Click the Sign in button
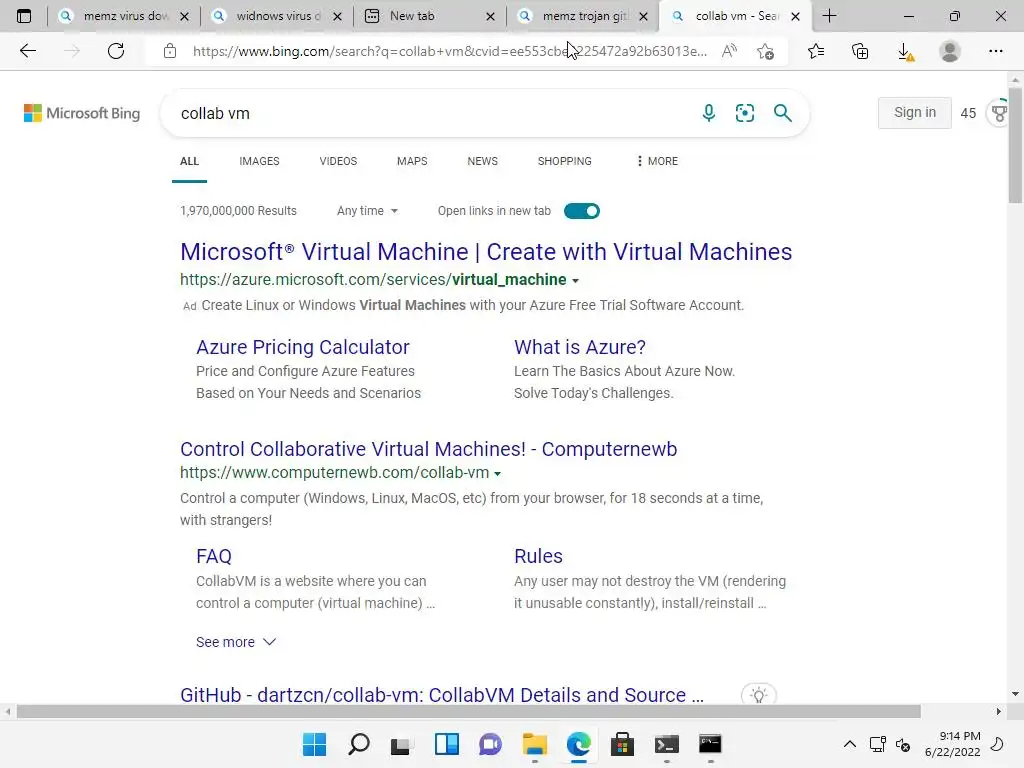 coord(914,112)
